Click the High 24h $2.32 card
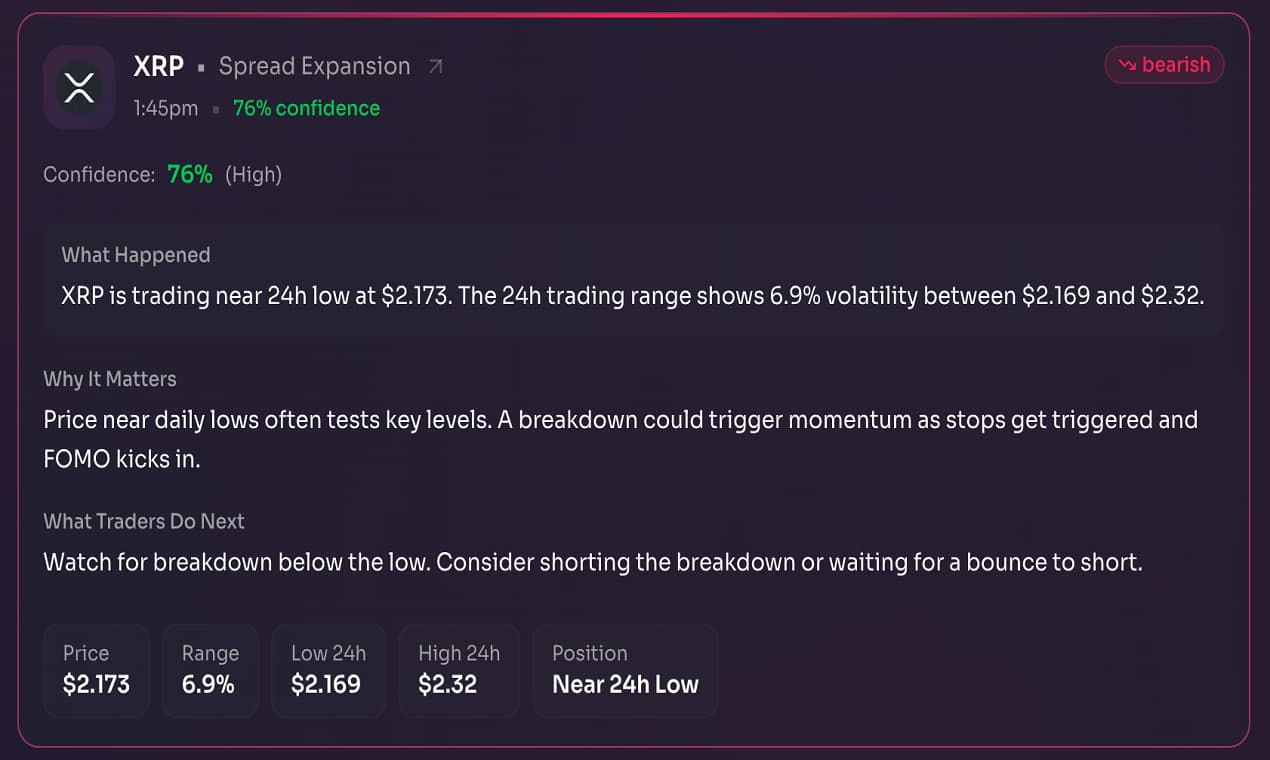 (x=458, y=670)
